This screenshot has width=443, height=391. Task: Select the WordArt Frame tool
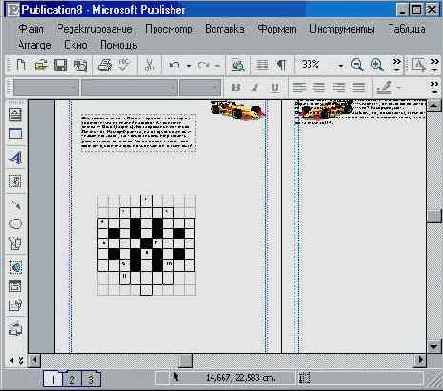[15, 157]
